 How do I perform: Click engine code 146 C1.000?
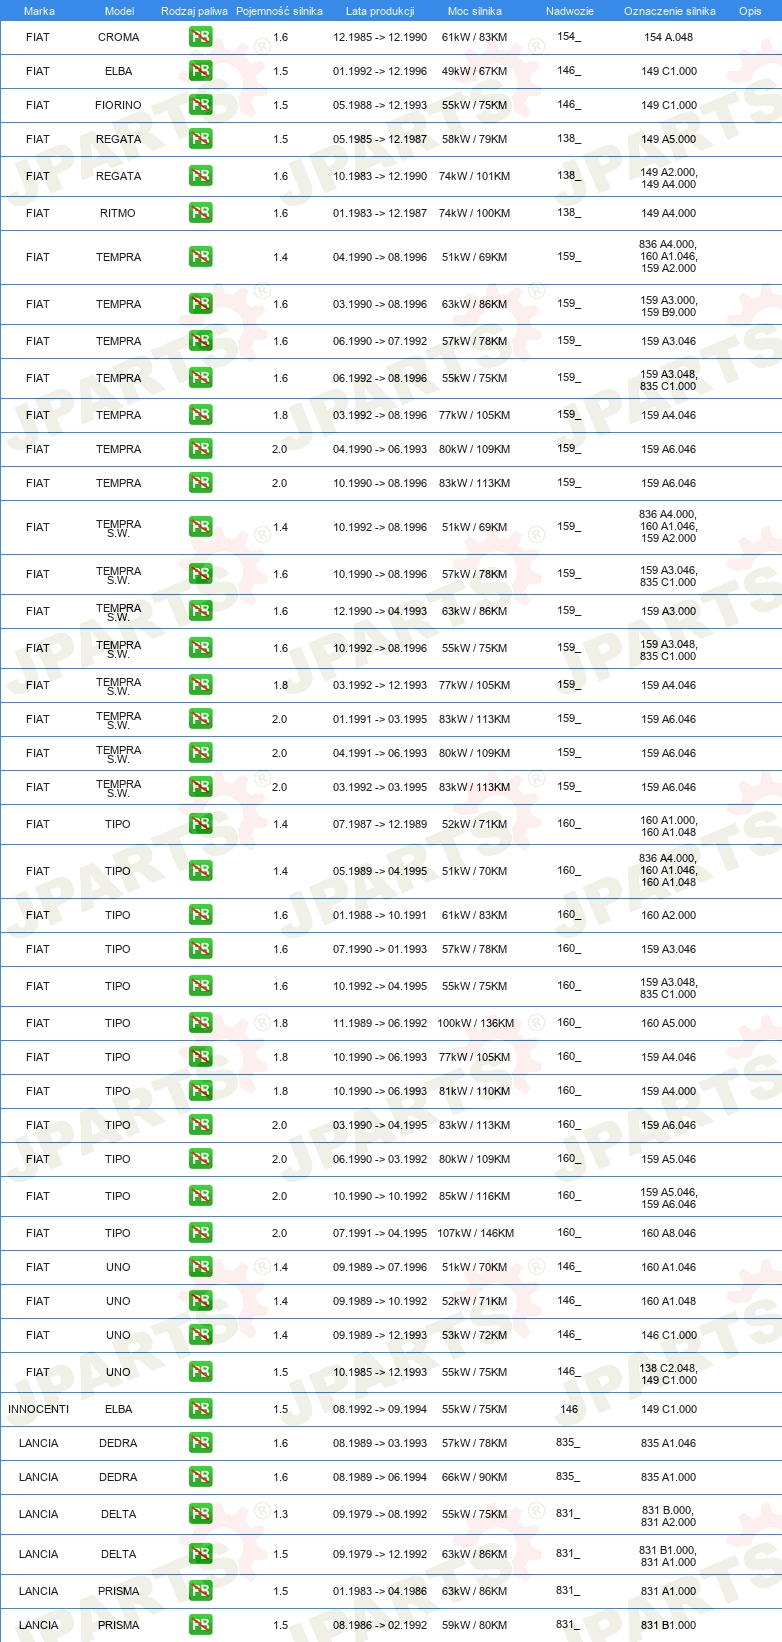[669, 1335]
